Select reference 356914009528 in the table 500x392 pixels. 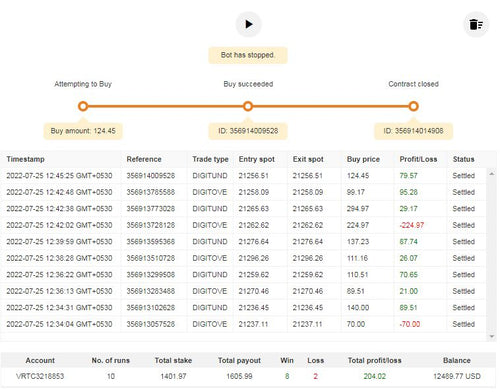151,176
